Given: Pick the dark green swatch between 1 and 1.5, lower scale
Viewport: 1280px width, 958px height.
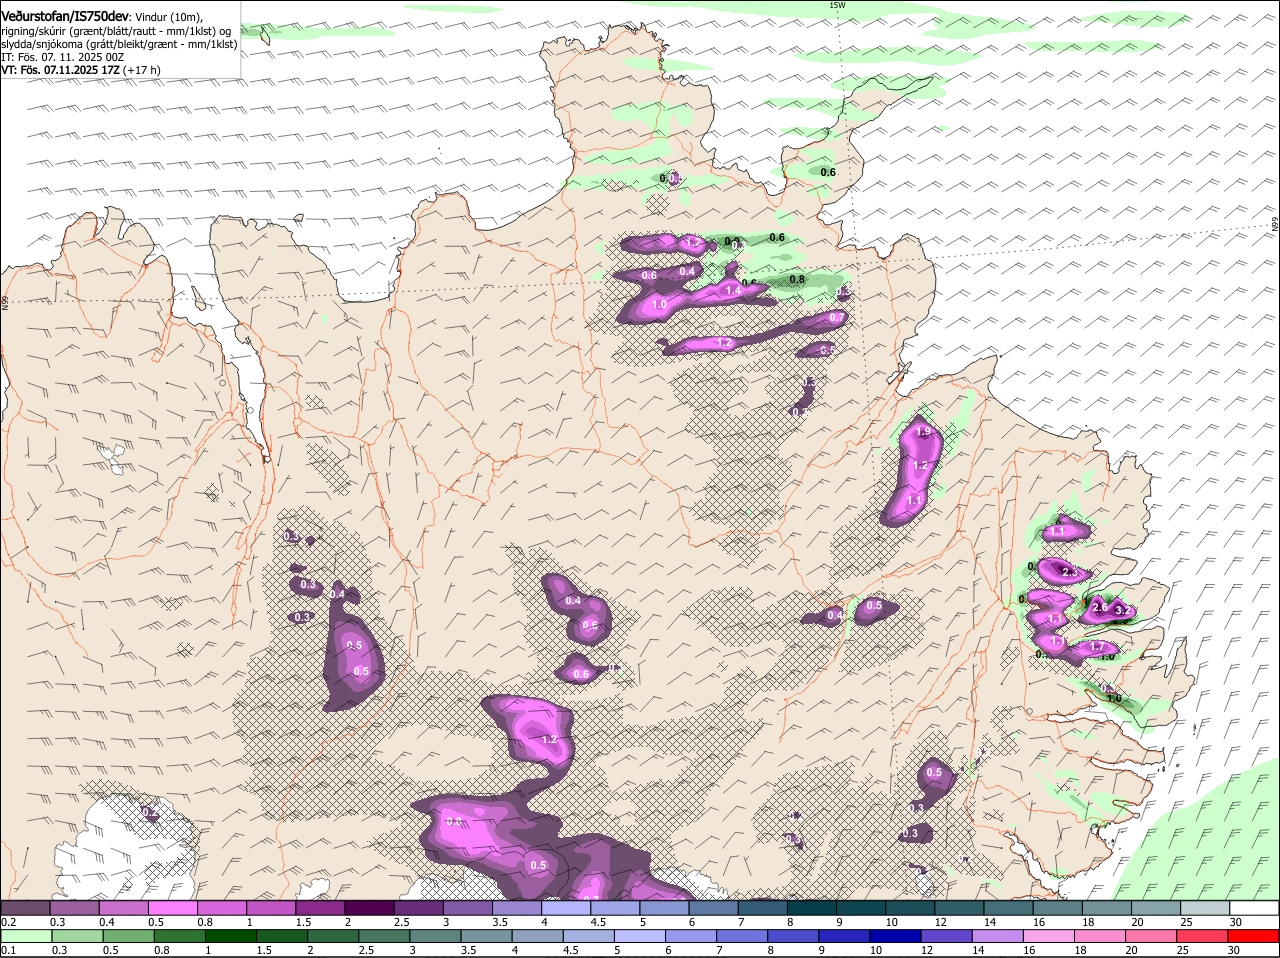Looking at the screenshot, I should (231, 936).
